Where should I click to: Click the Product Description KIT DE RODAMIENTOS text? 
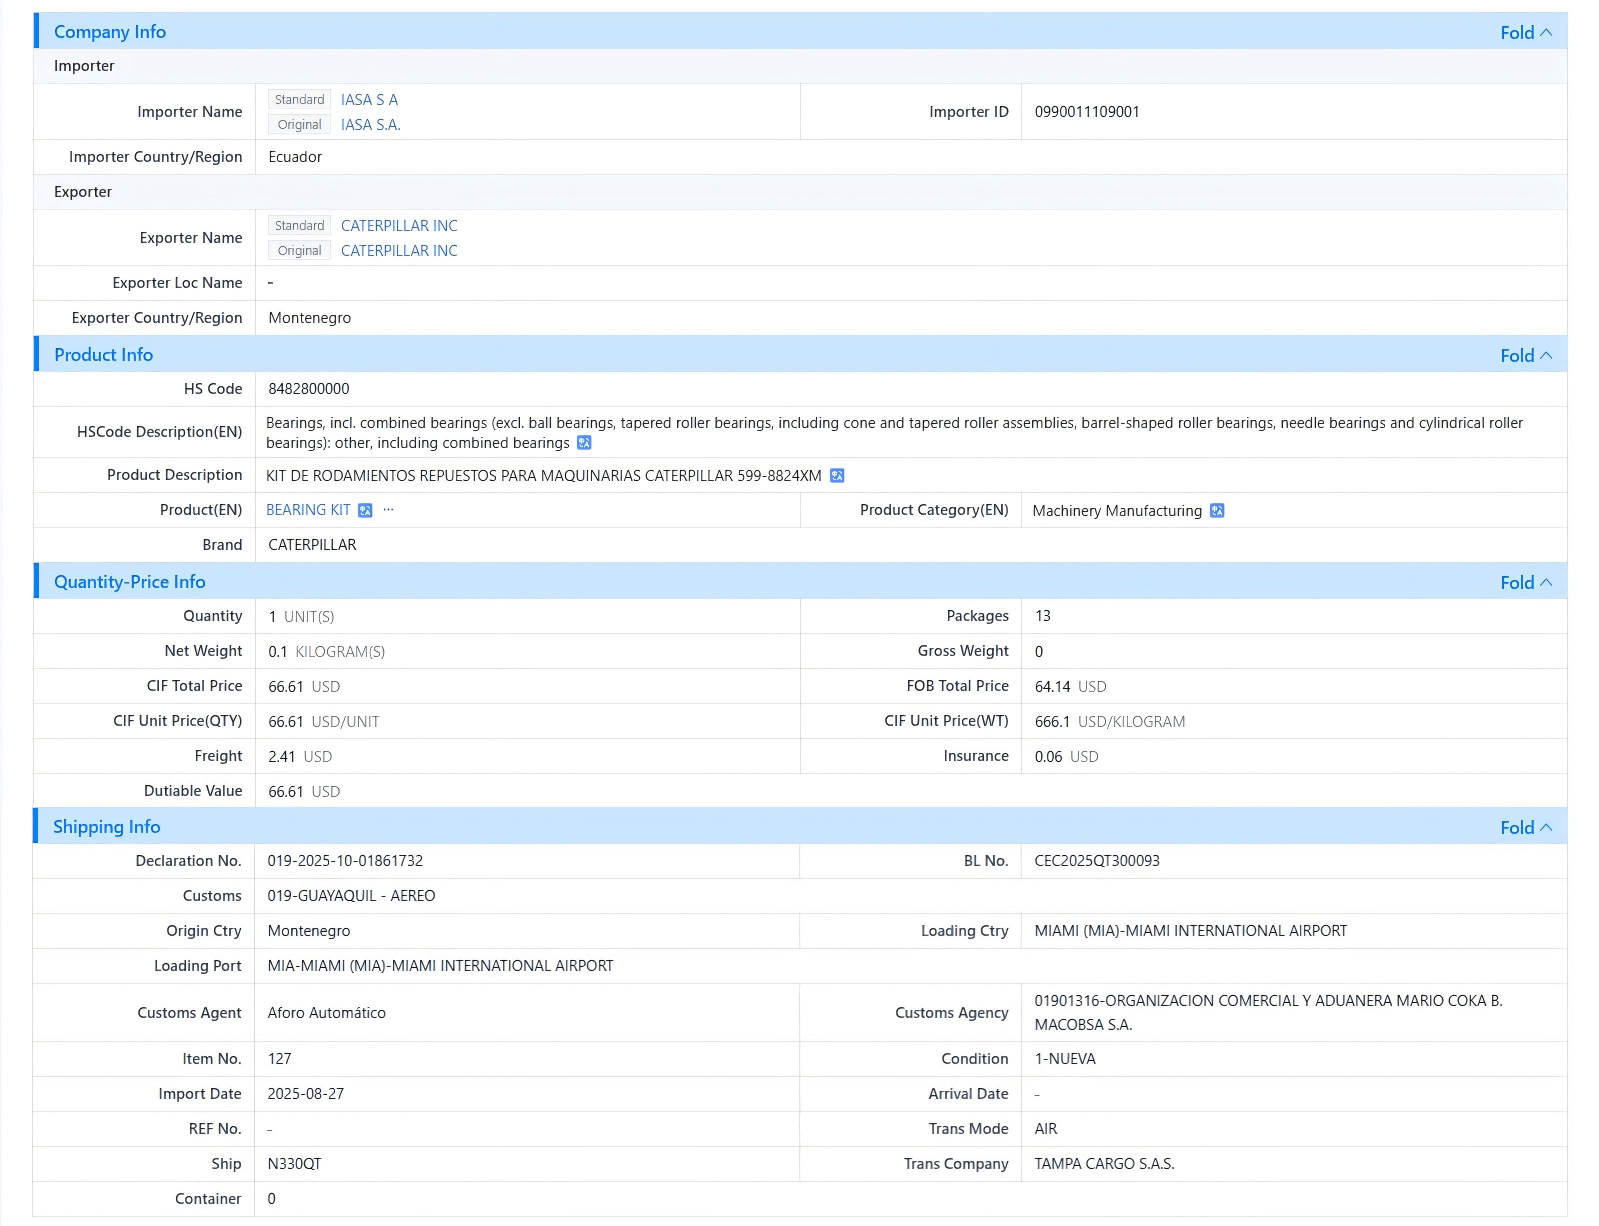coord(544,476)
